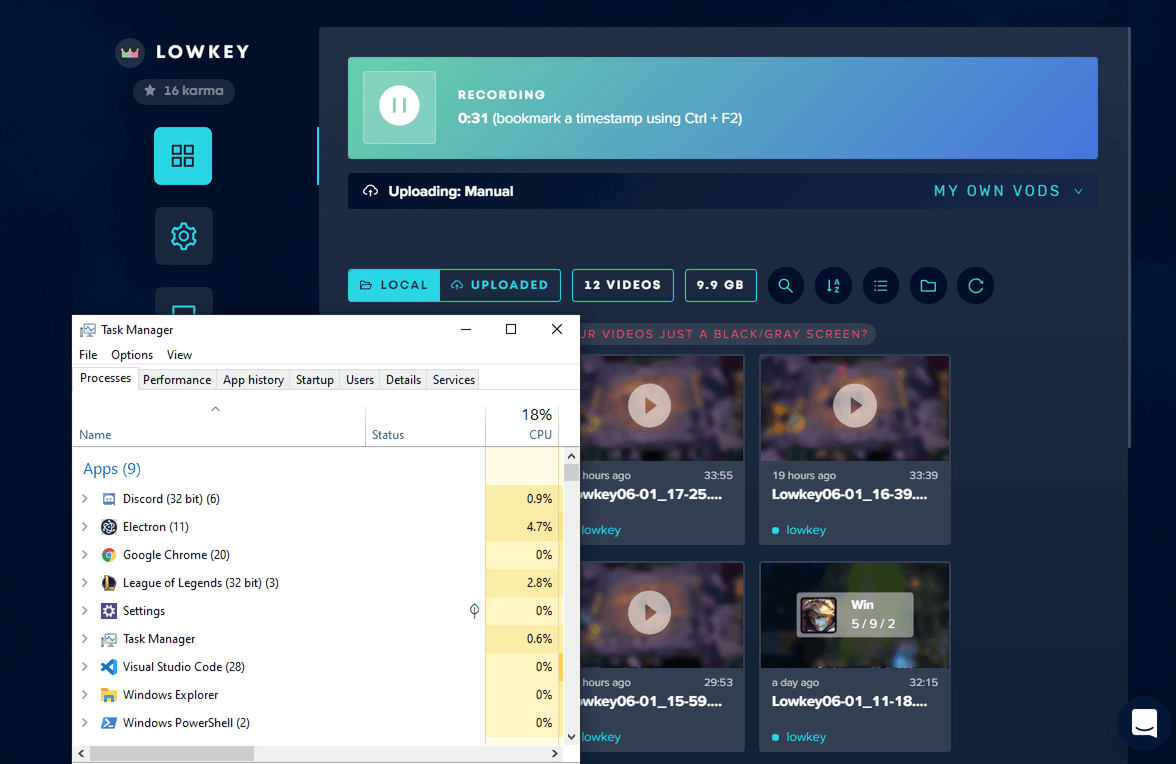
Task: Switch to the Services tab
Action: click(454, 380)
